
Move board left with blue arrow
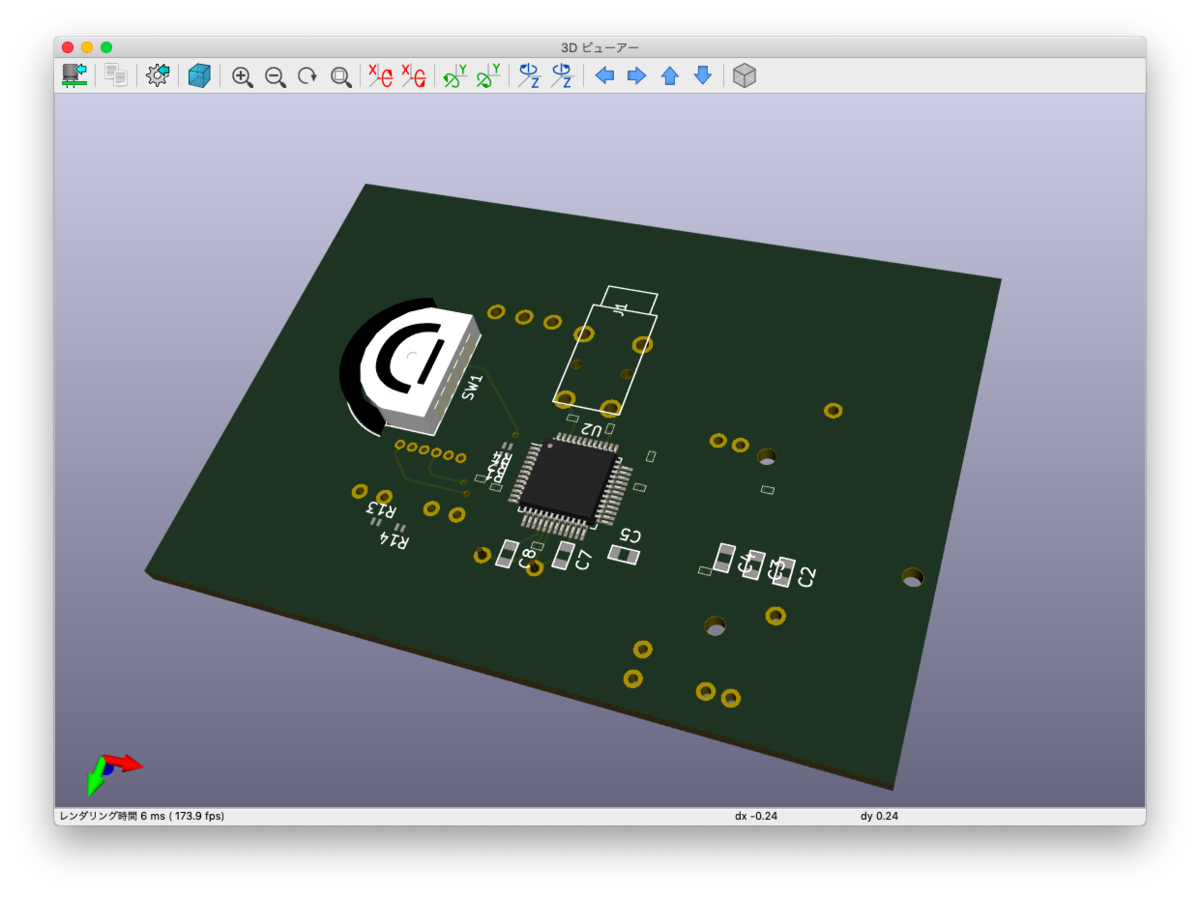(604, 76)
